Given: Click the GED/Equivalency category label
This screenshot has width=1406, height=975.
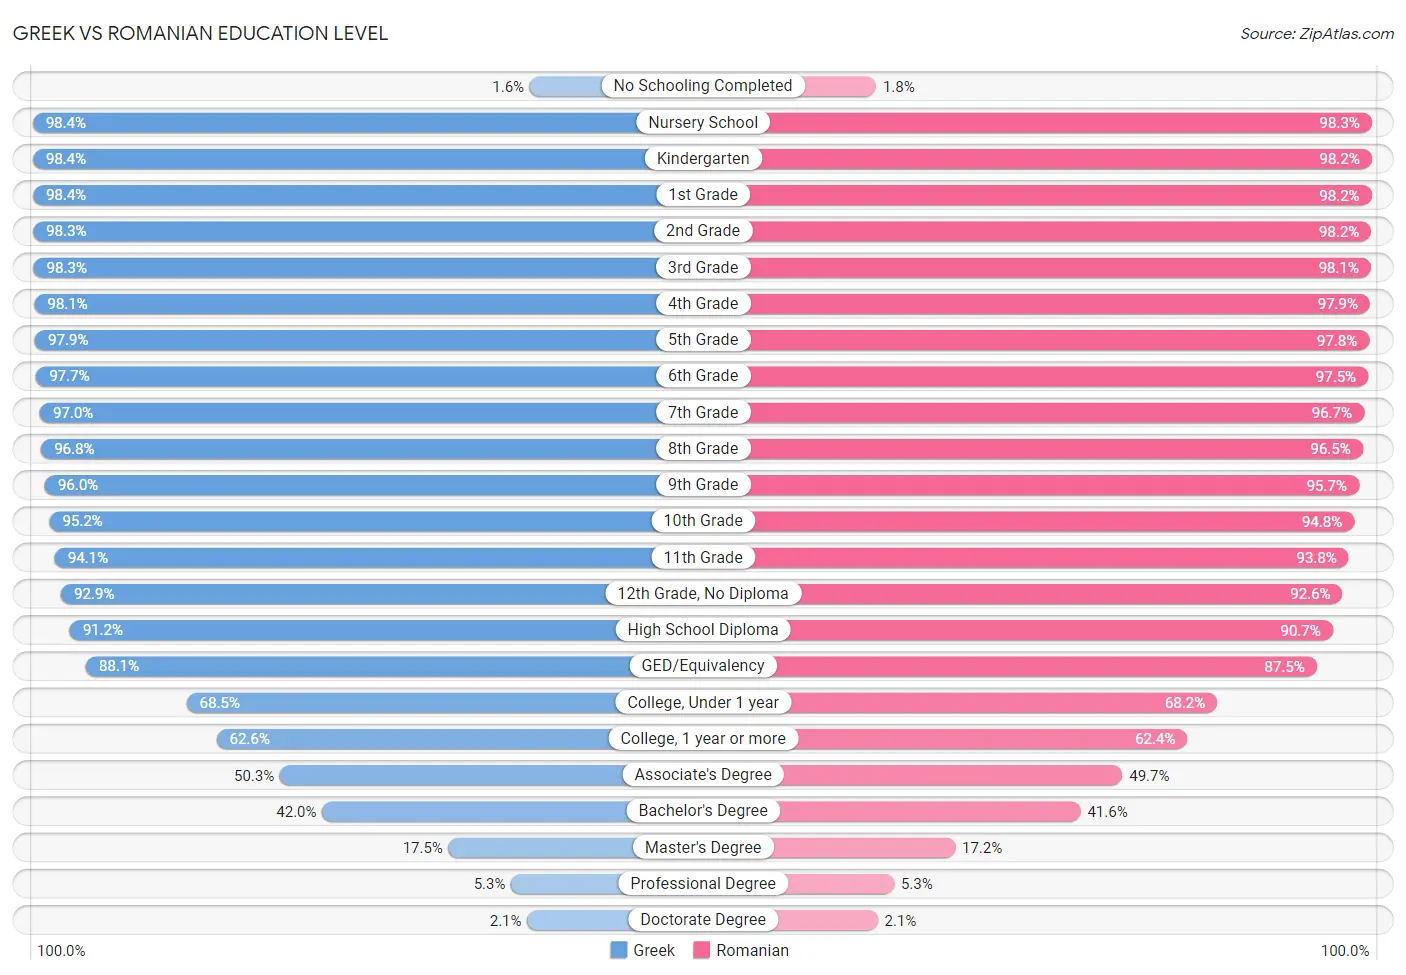Looking at the screenshot, I should (x=703, y=665).
